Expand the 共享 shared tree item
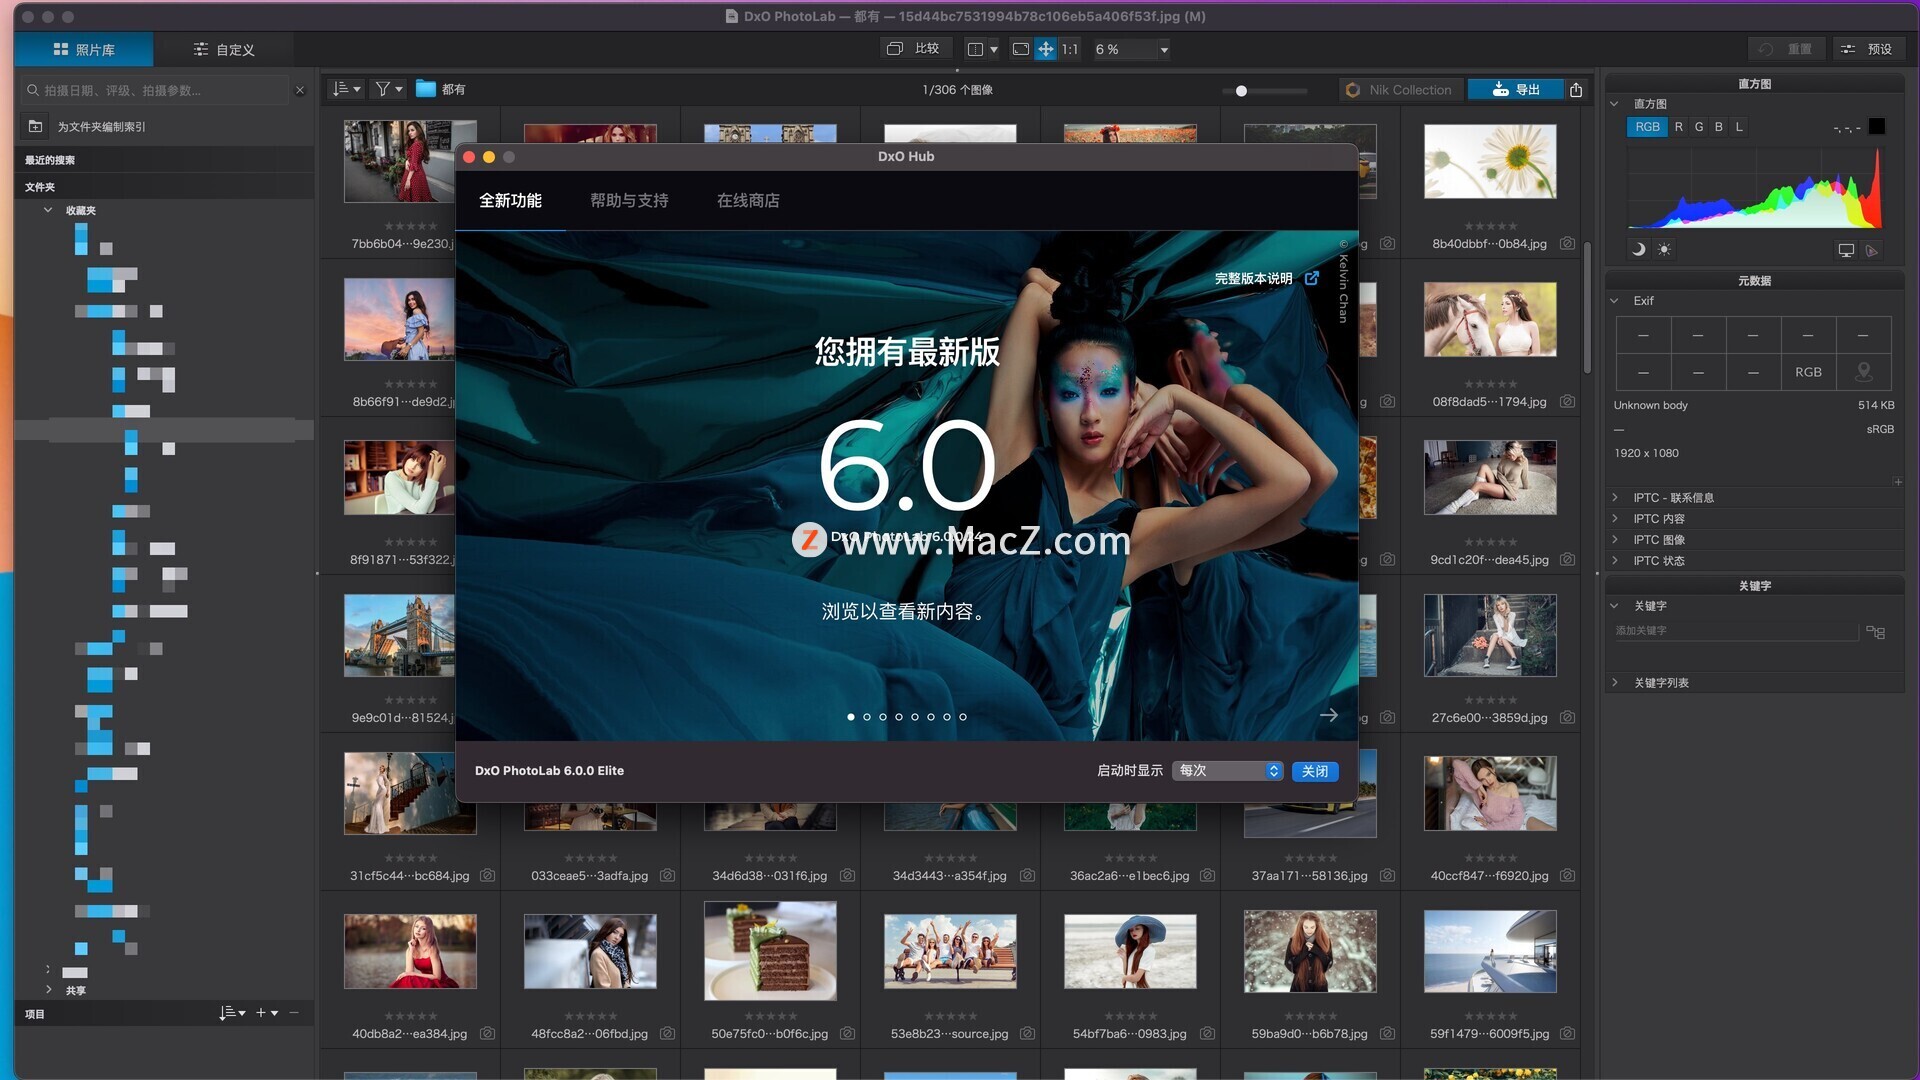The image size is (1920, 1080). 48,989
